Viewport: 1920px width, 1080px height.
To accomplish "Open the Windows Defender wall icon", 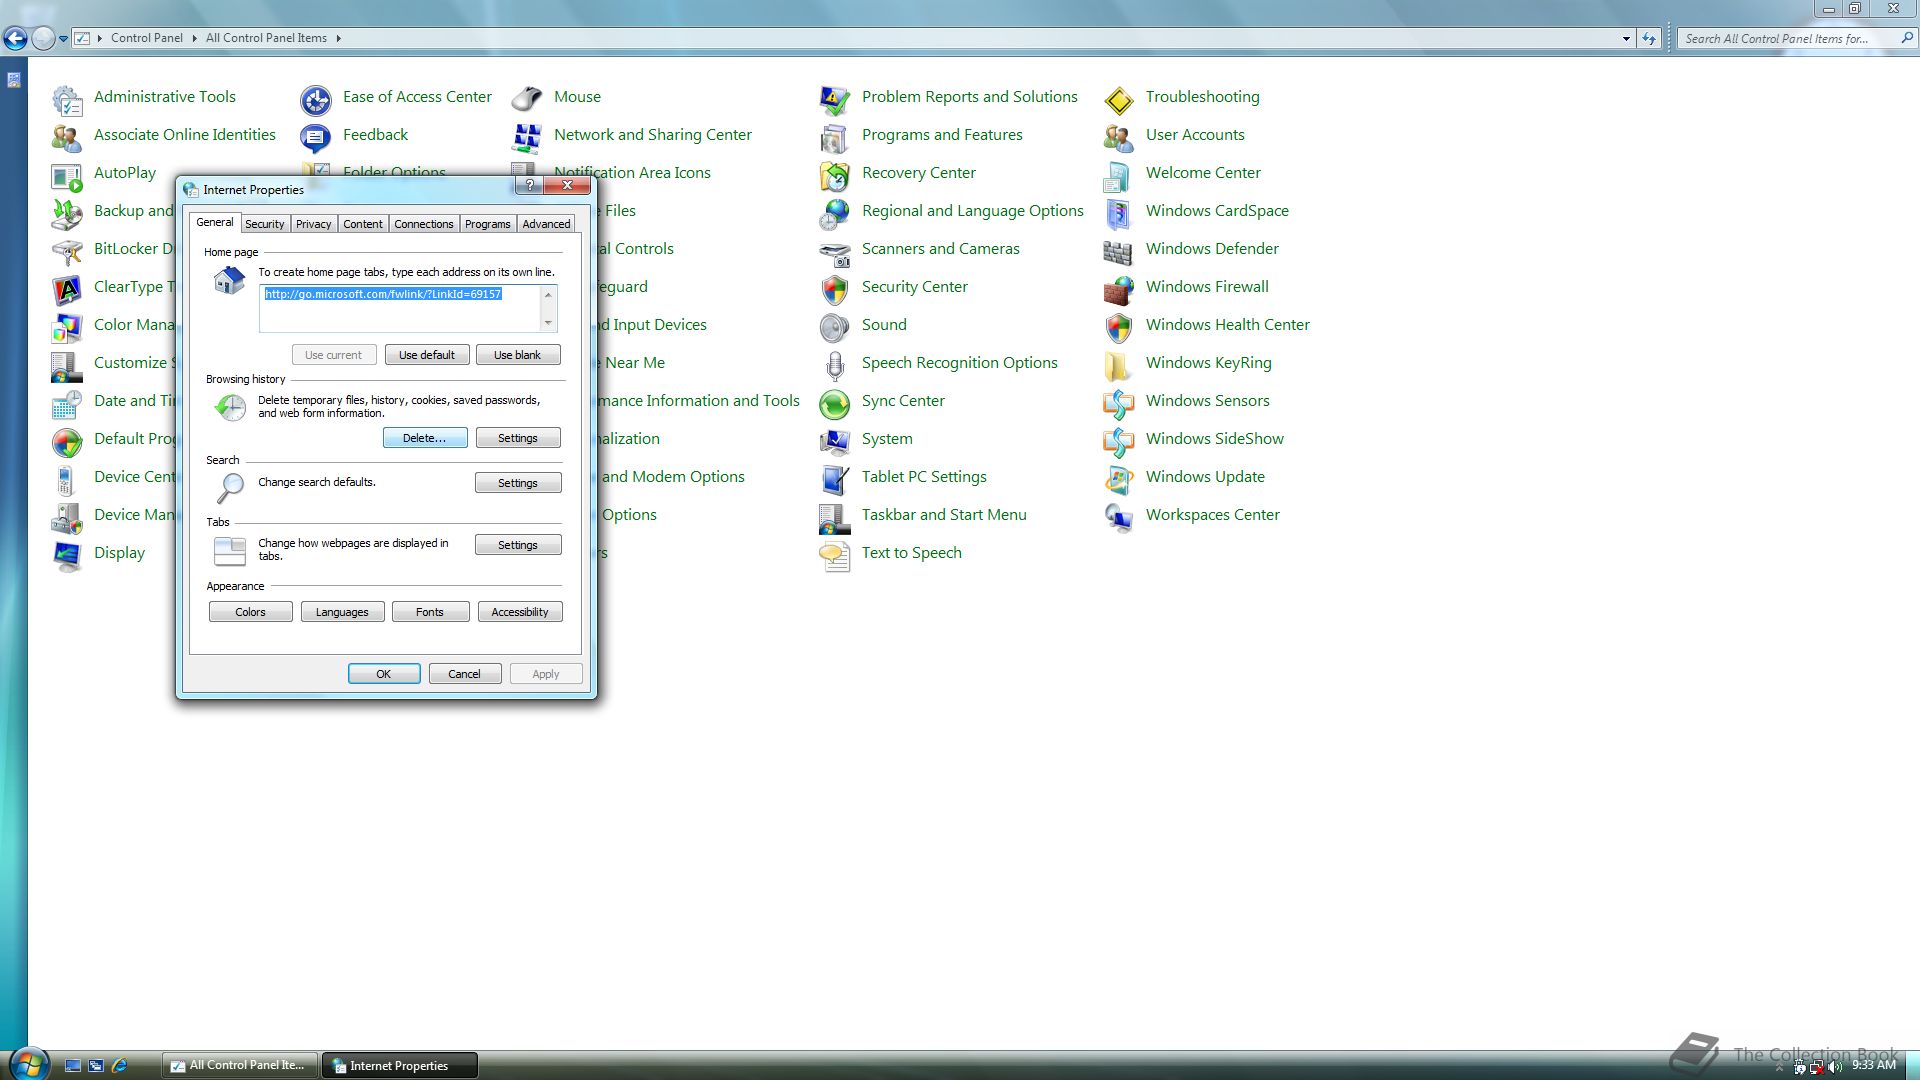I will [x=1119, y=251].
